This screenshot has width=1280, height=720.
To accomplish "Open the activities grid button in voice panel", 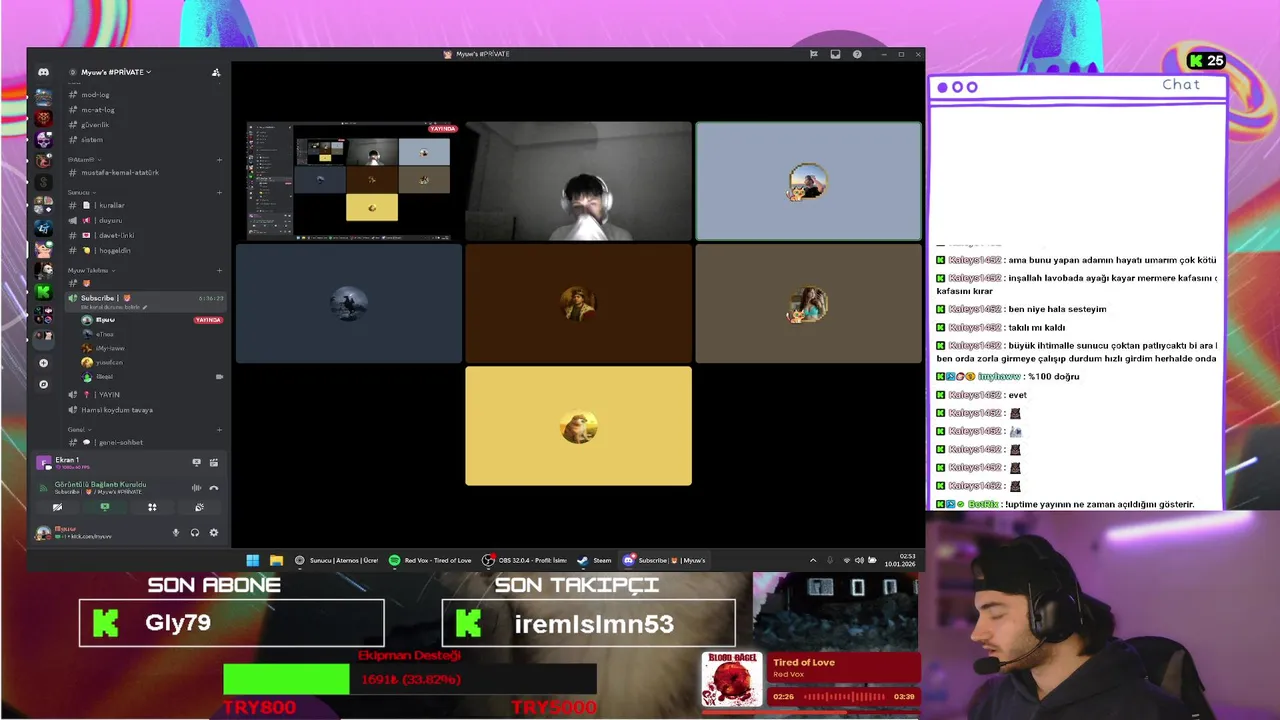I will coord(152,507).
